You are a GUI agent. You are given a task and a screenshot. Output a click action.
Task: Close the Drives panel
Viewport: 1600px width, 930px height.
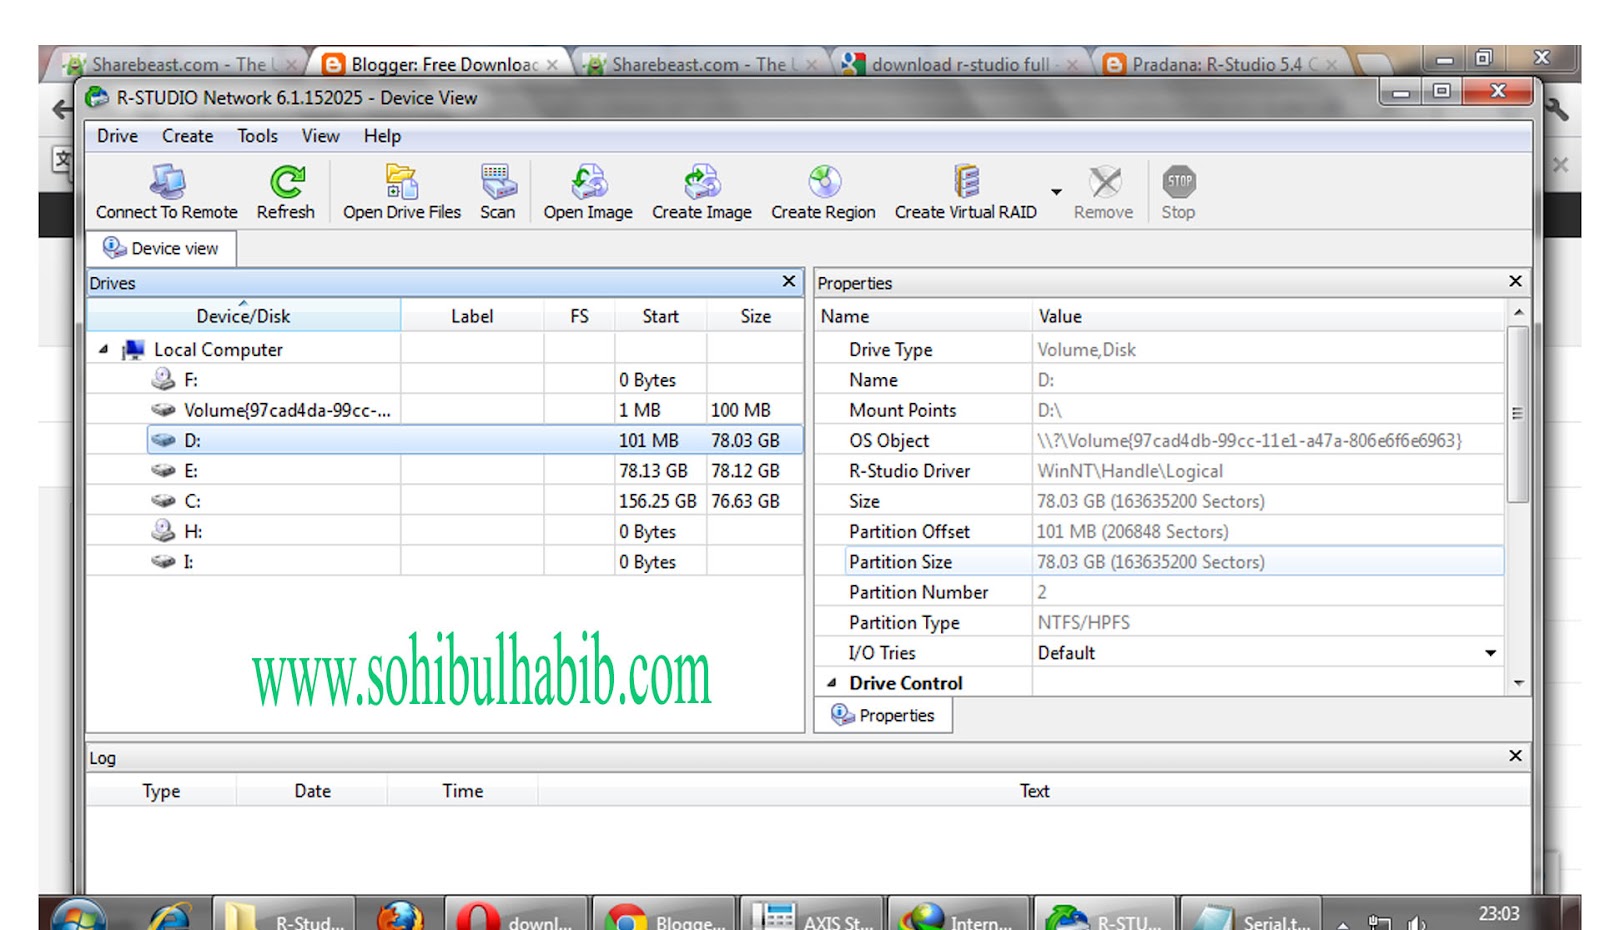click(789, 282)
